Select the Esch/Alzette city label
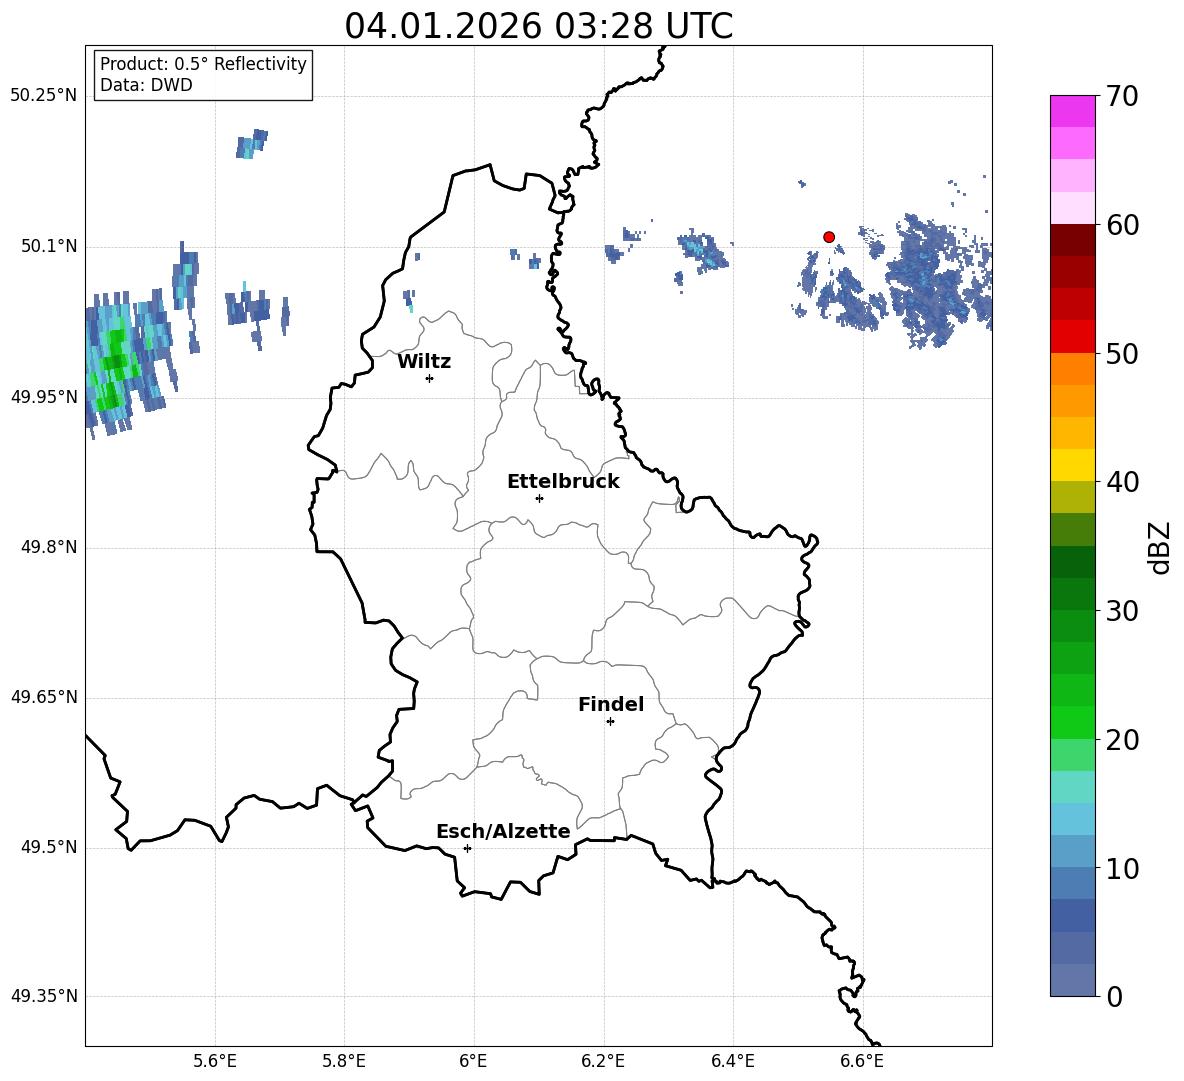Image resolution: width=1184 pixels, height=1081 pixels. click(503, 831)
